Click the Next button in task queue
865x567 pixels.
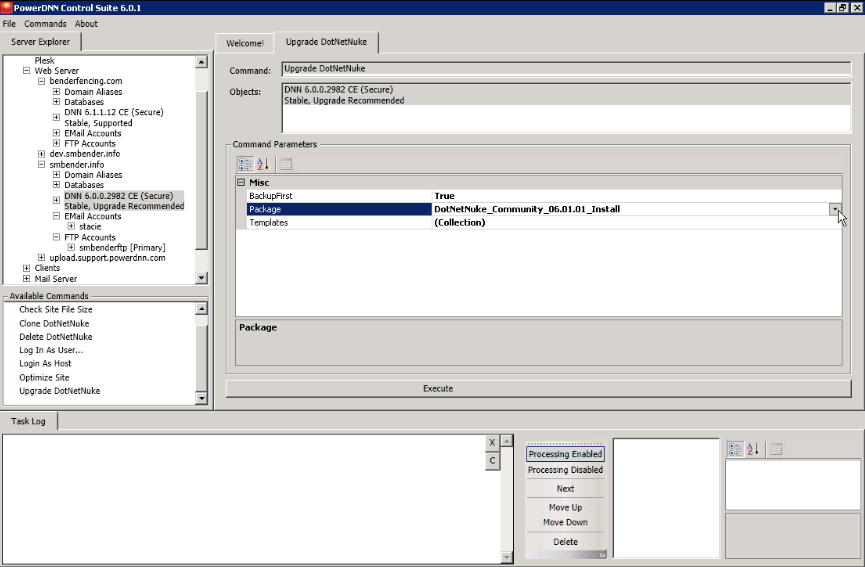pos(565,489)
